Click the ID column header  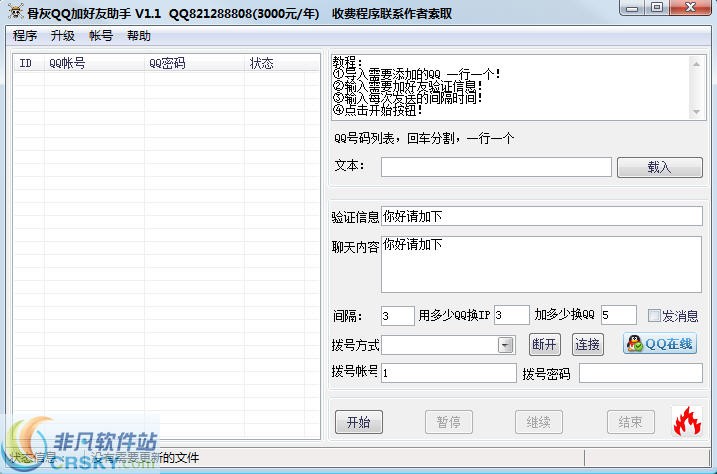(x=29, y=64)
